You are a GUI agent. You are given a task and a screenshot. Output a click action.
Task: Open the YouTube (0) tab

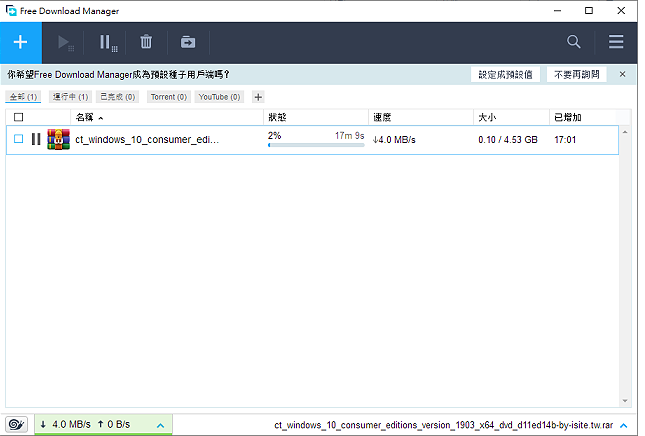click(x=219, y=97)
